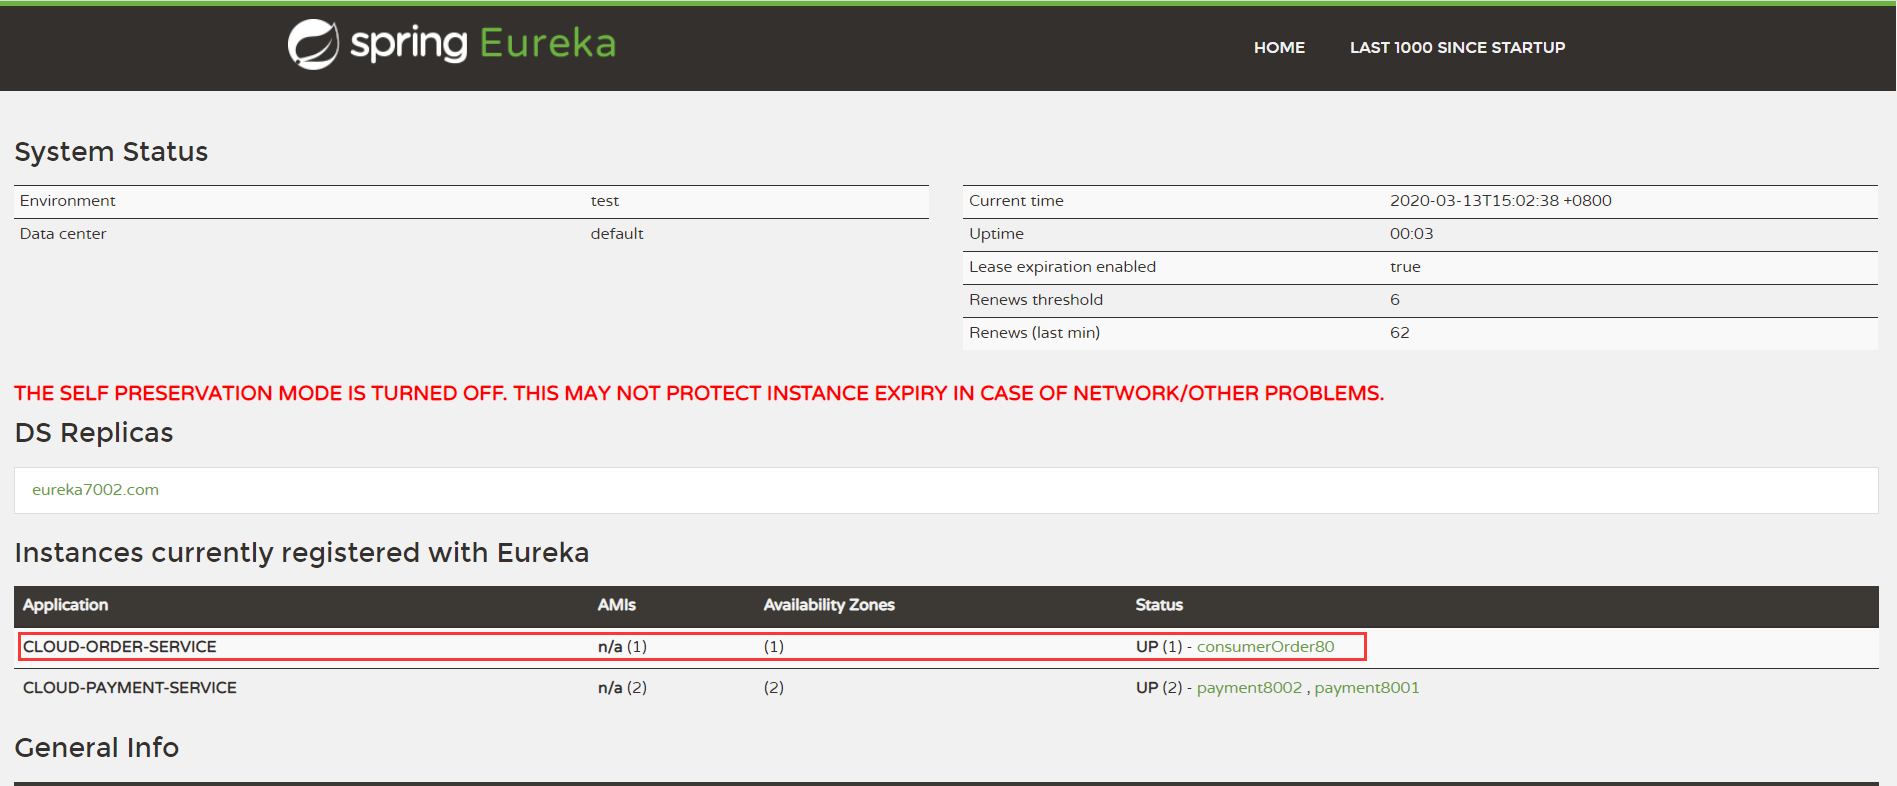
Task: Open the consumerOrder80 instance link
Action: 1265,647
